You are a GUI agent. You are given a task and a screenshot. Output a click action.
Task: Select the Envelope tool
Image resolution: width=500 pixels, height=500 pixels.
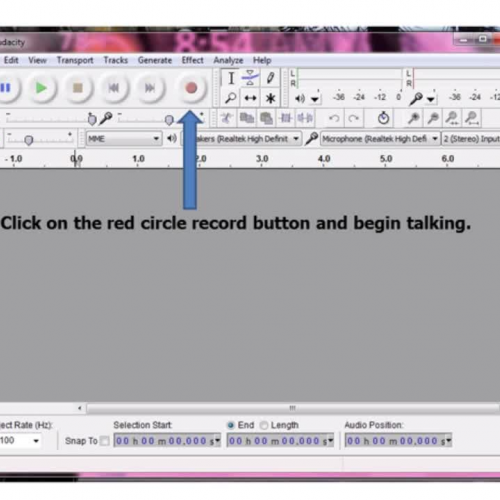pos(250,78)
